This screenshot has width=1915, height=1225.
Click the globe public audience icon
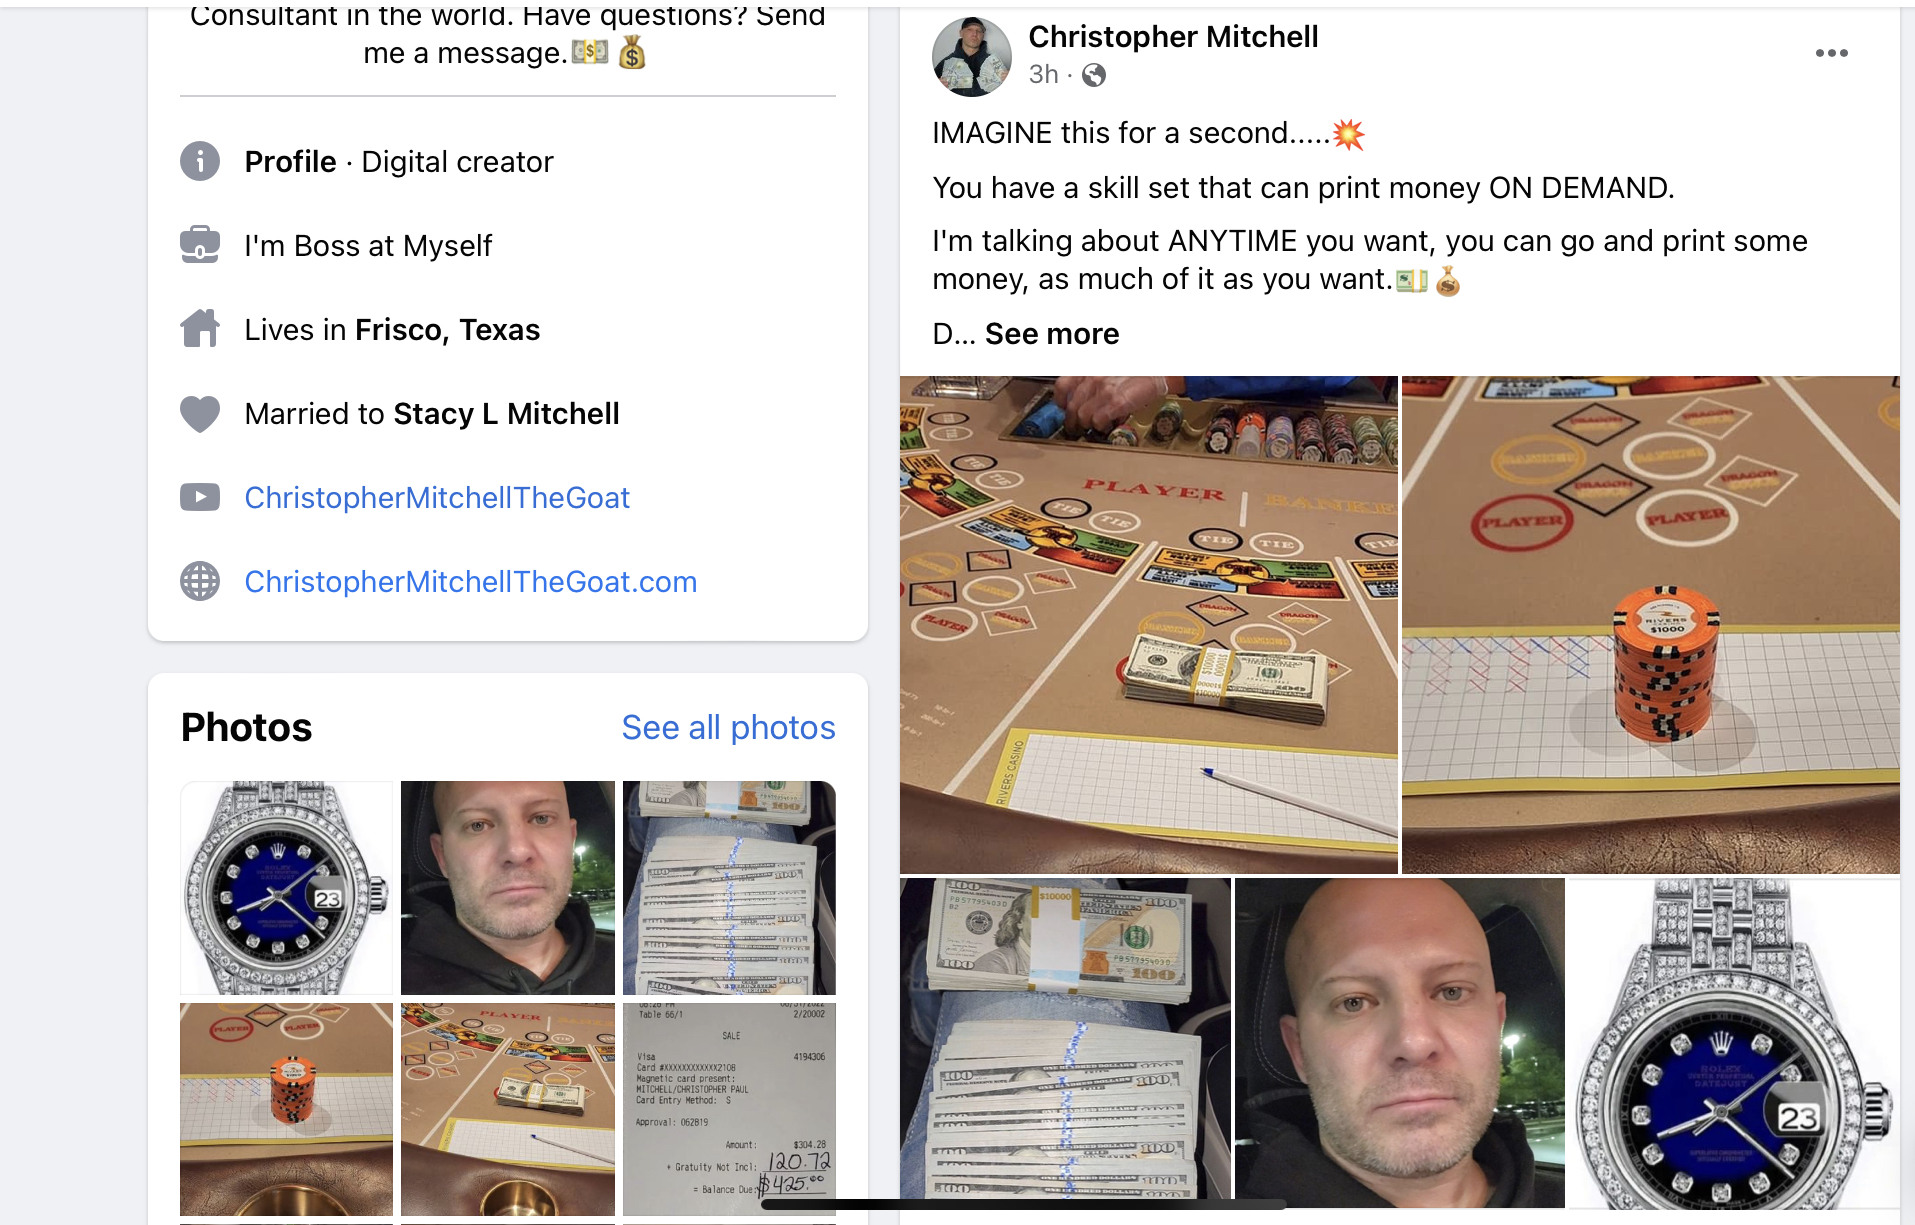tap(1094, 75)
